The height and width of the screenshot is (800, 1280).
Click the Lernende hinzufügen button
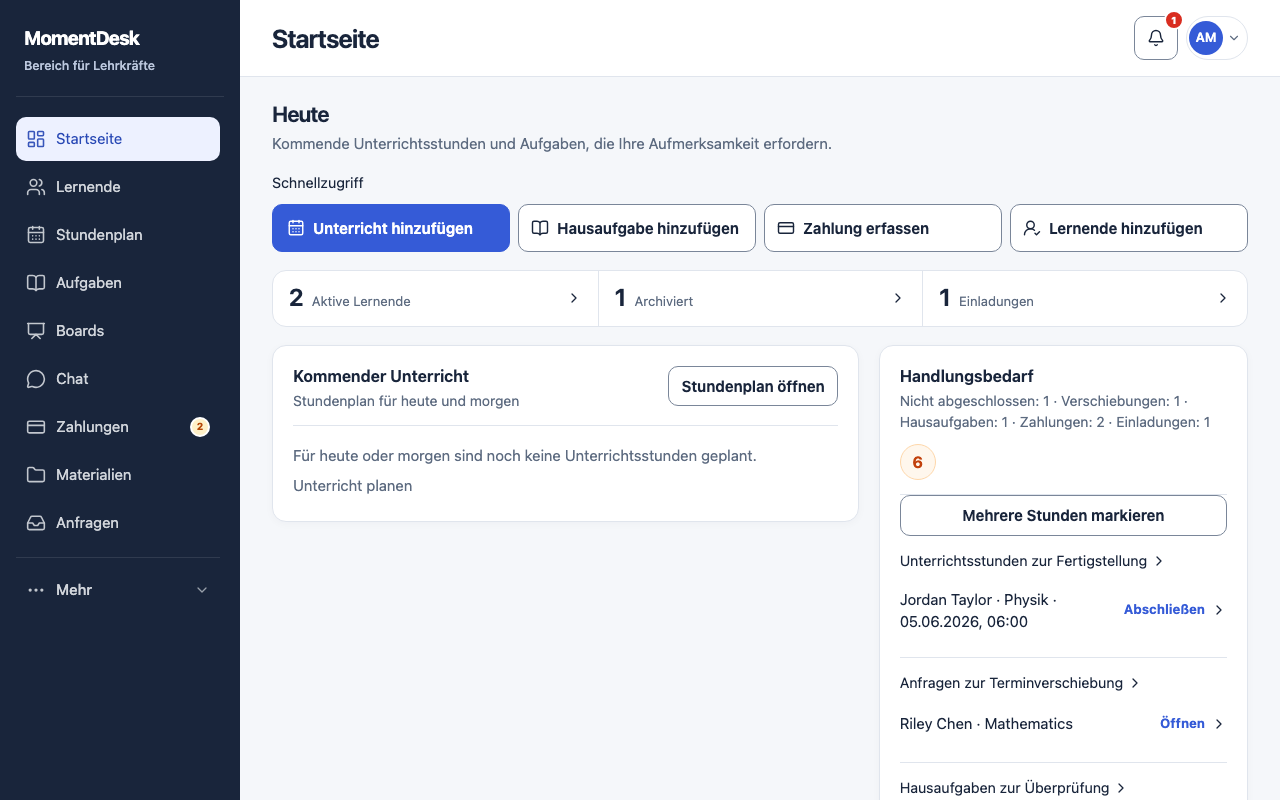[x=1129, y=228]
